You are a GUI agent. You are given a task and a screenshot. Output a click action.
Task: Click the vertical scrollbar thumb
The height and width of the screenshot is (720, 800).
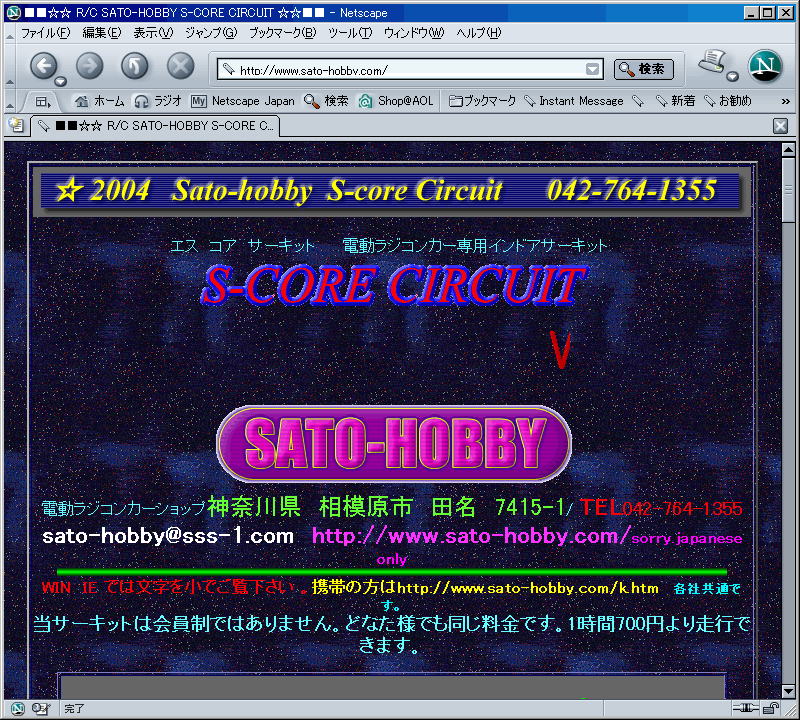788,190
